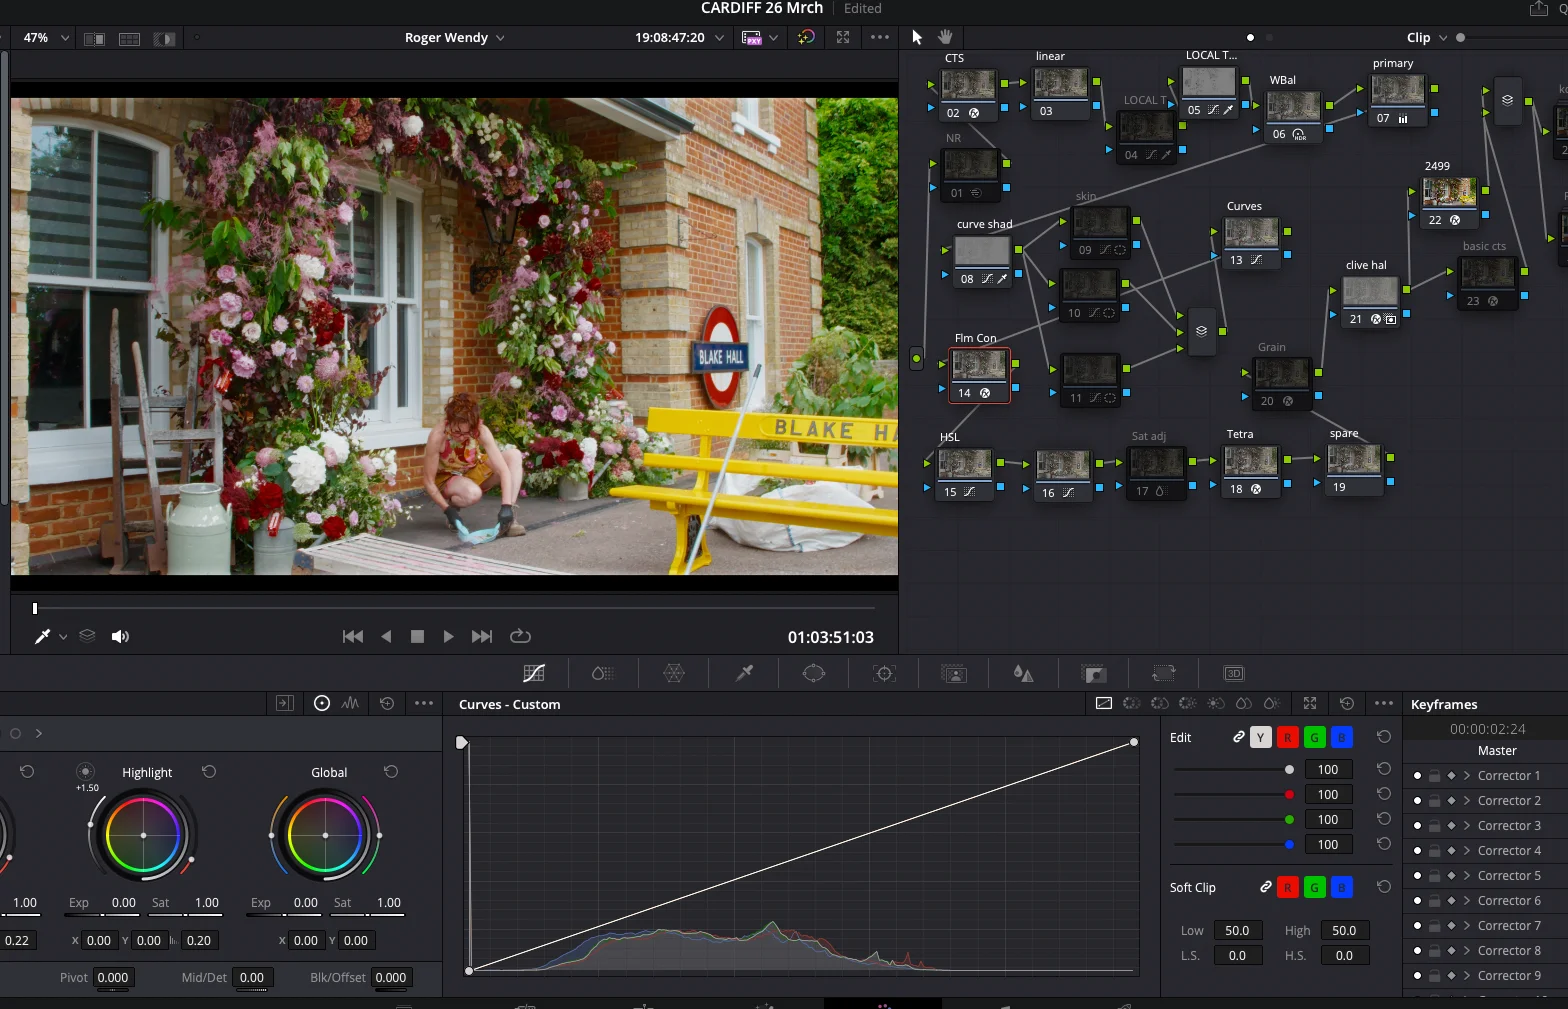Open the Curves palette options menu
Screen dimensions: 1568x1009
tap(1384, 703)
